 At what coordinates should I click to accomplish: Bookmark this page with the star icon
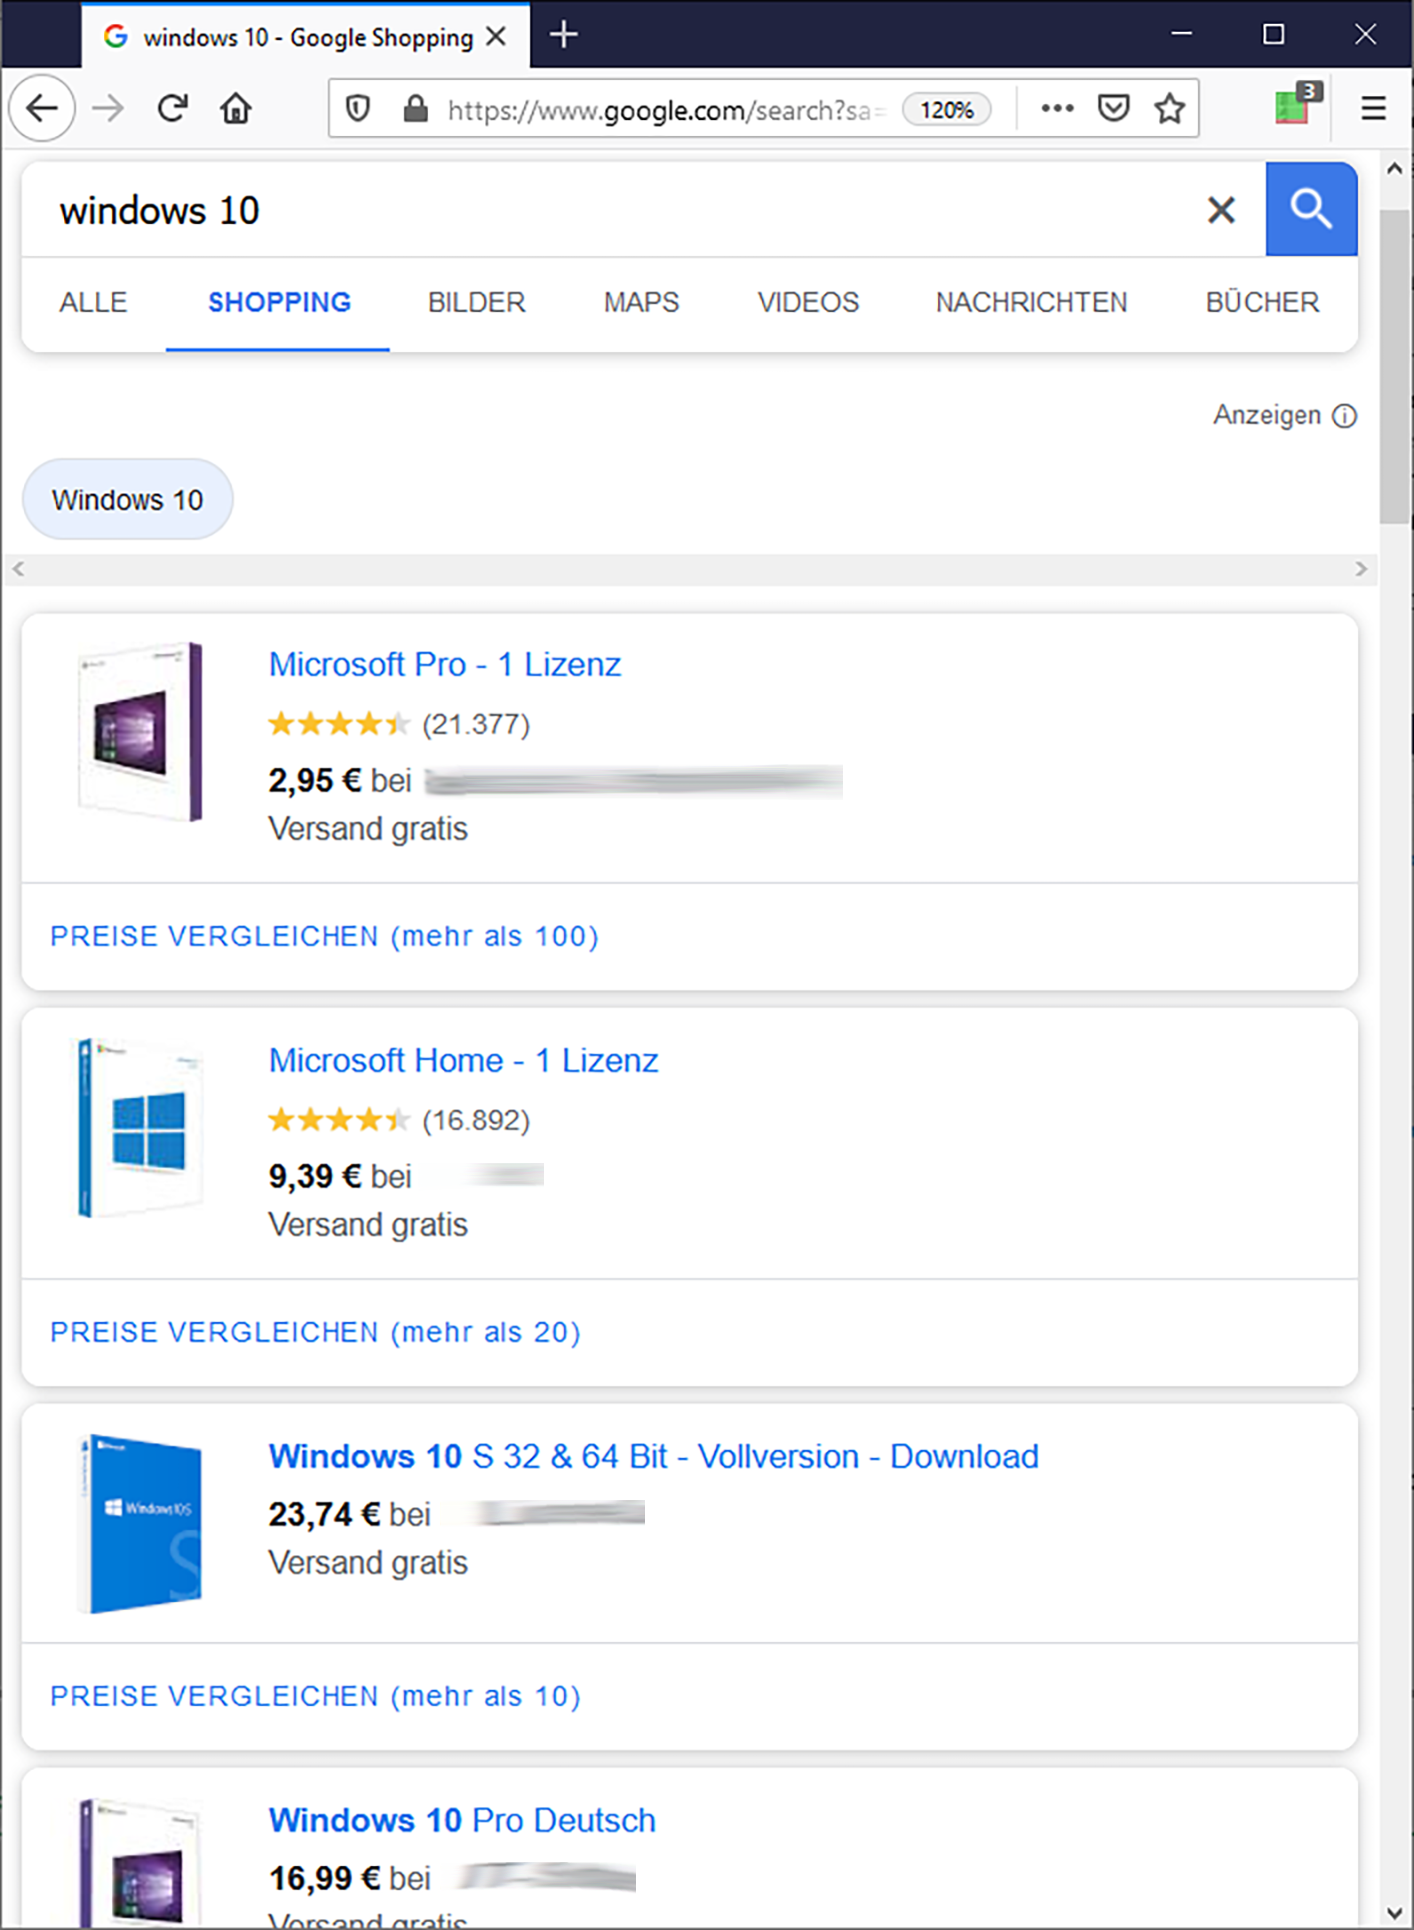tap(1169, 108)
